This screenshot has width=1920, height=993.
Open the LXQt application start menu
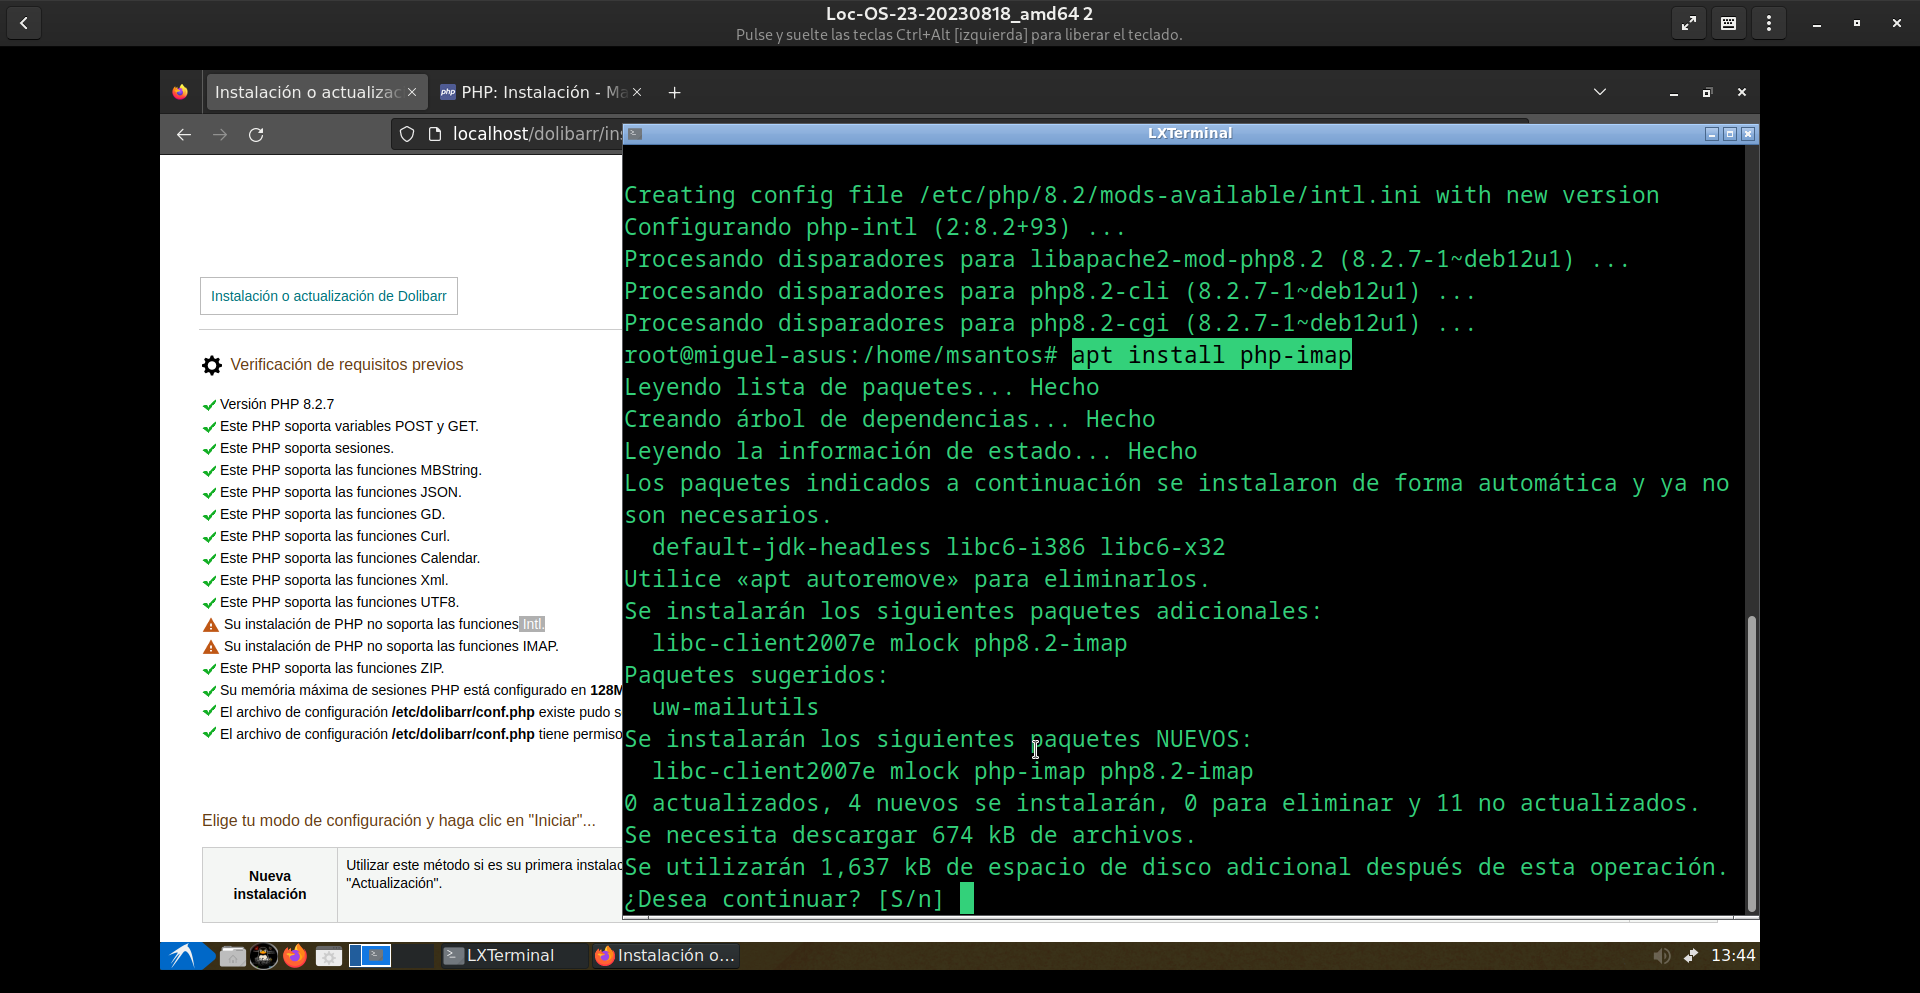click(183, 956)
